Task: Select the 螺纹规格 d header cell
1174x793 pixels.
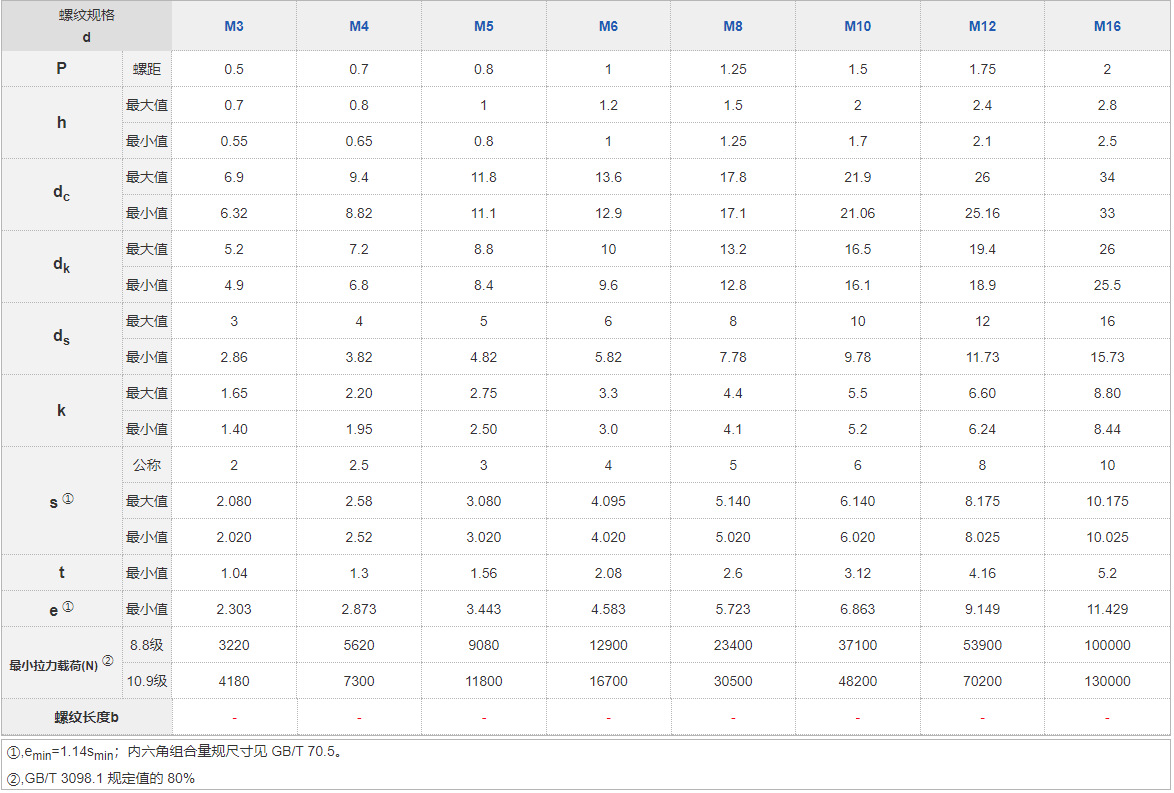Action: (x=86, y=25)
